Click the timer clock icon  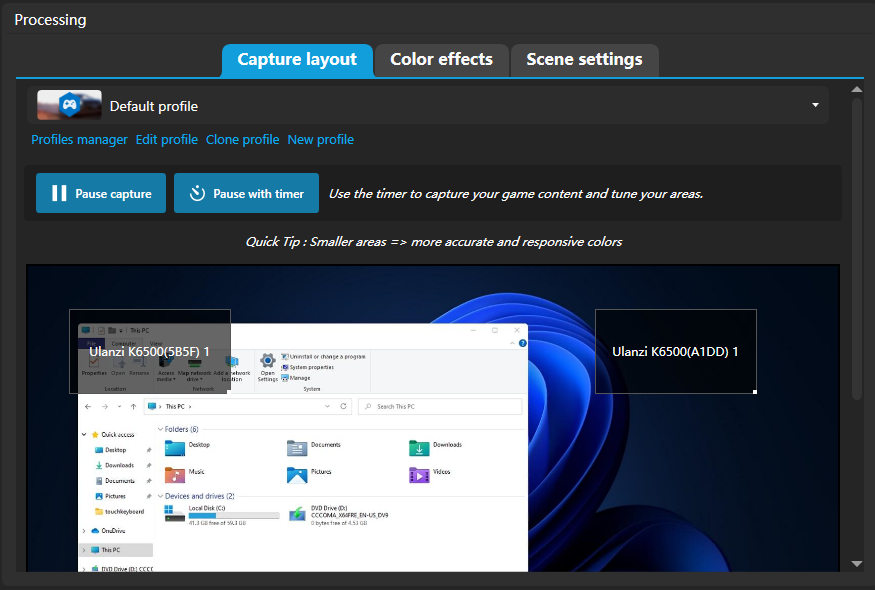(198, 193)
